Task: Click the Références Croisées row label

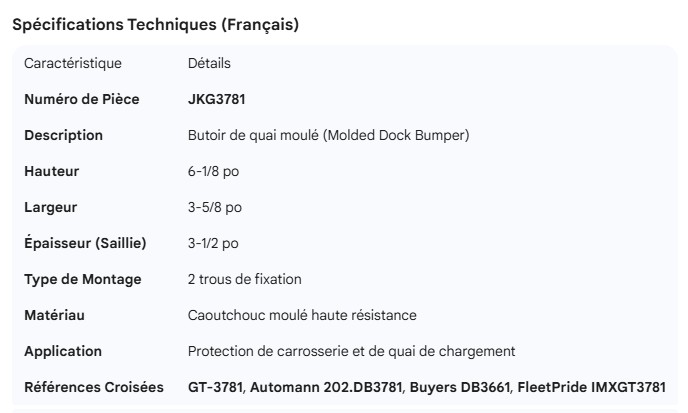Action: click(x=94, y=387)
